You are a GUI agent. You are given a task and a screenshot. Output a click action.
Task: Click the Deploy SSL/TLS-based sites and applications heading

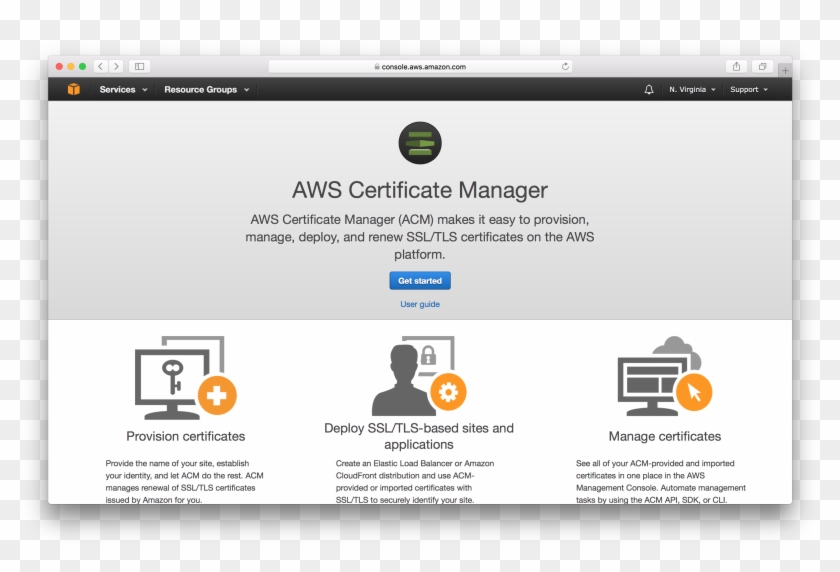pyautogui.click(x=419, y=436)
